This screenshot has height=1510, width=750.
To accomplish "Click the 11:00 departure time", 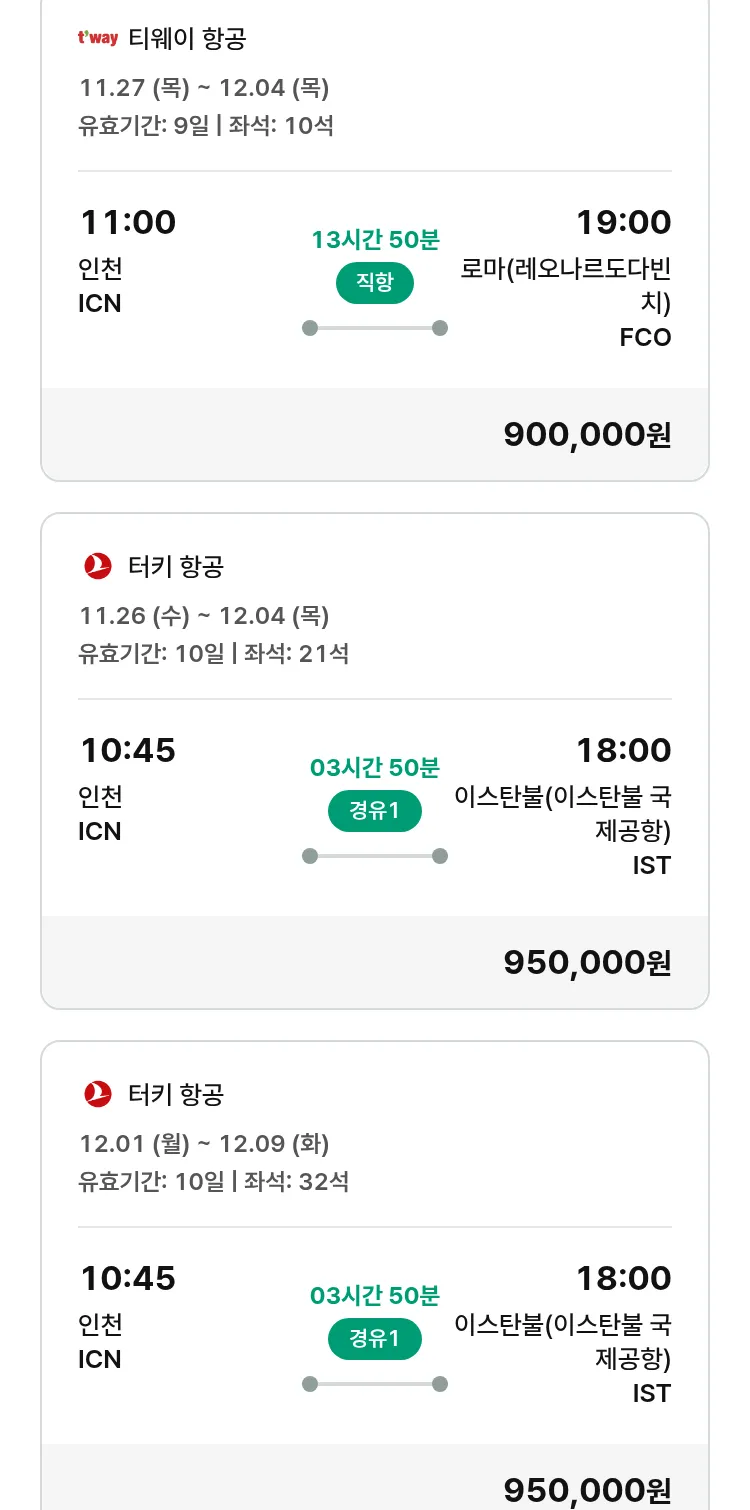I will [x=127, y=222].
